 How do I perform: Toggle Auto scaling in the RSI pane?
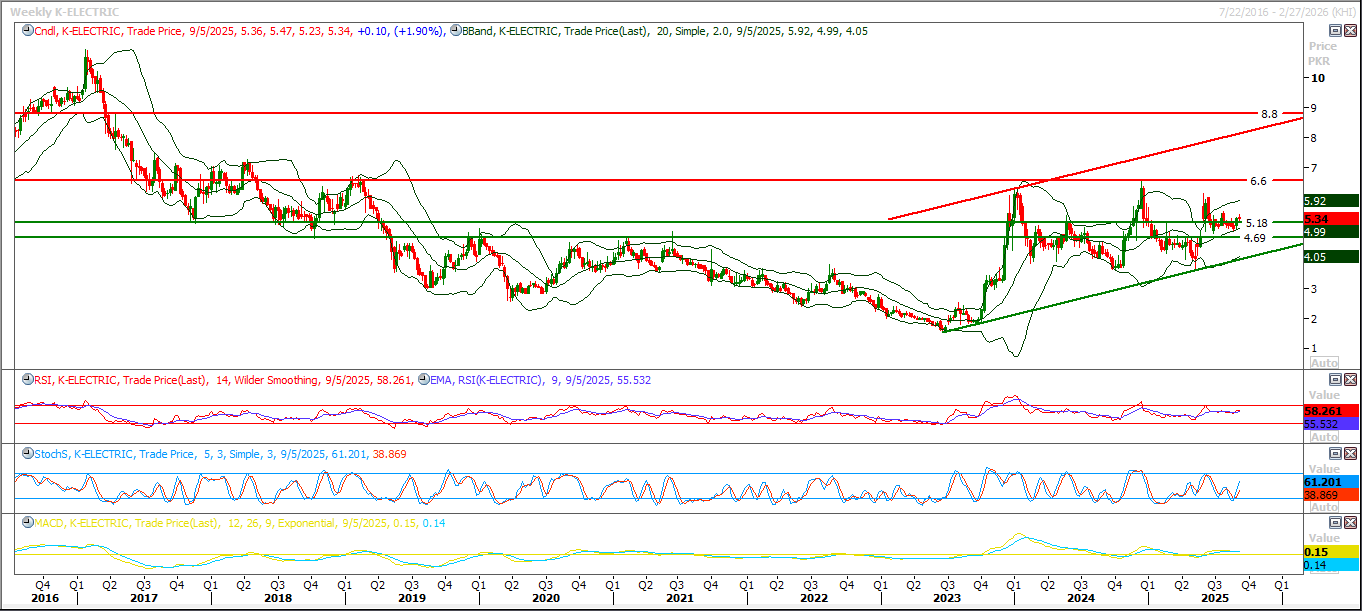[x=1323, y=437]
